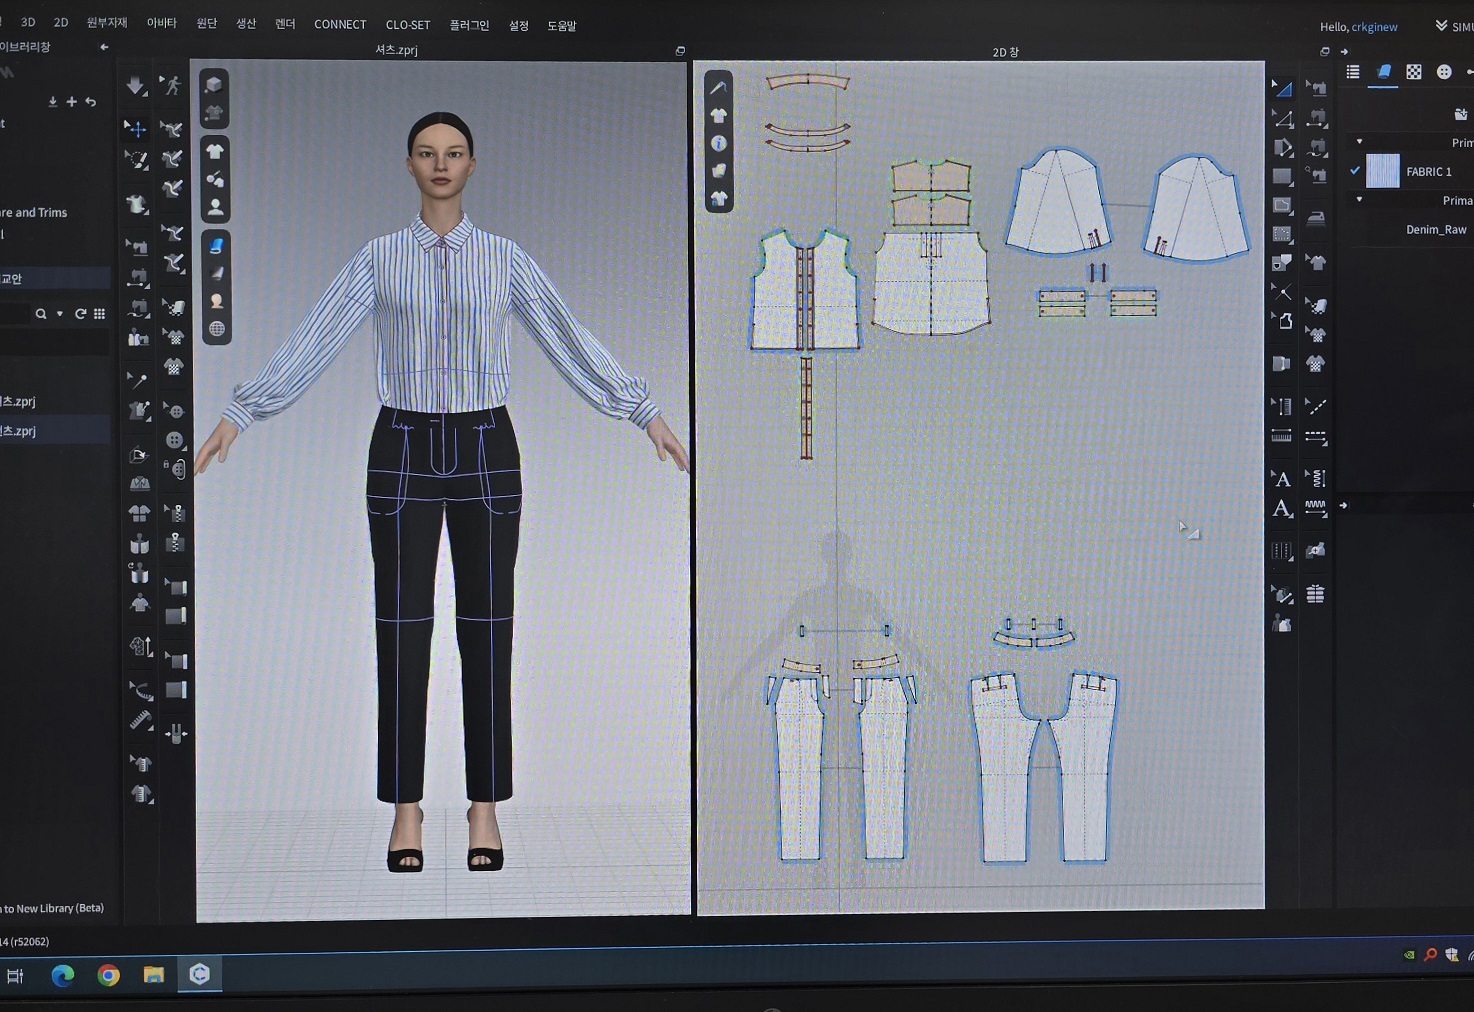Select the Select/Move tool with blue arrows
Screen dimensions: 1474x1012
136,128
